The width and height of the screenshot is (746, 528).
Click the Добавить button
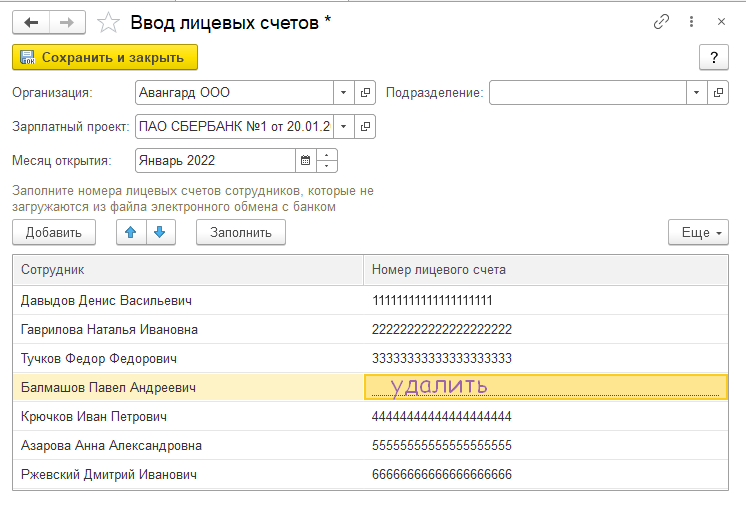(53, 232)
